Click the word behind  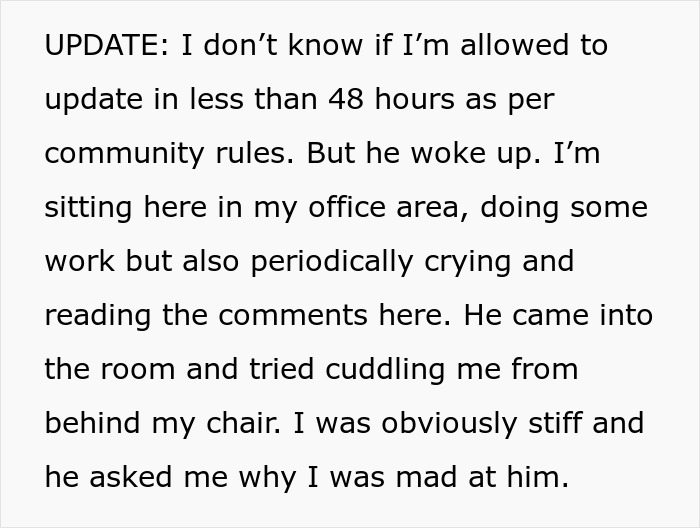click(x=92, y=423)
